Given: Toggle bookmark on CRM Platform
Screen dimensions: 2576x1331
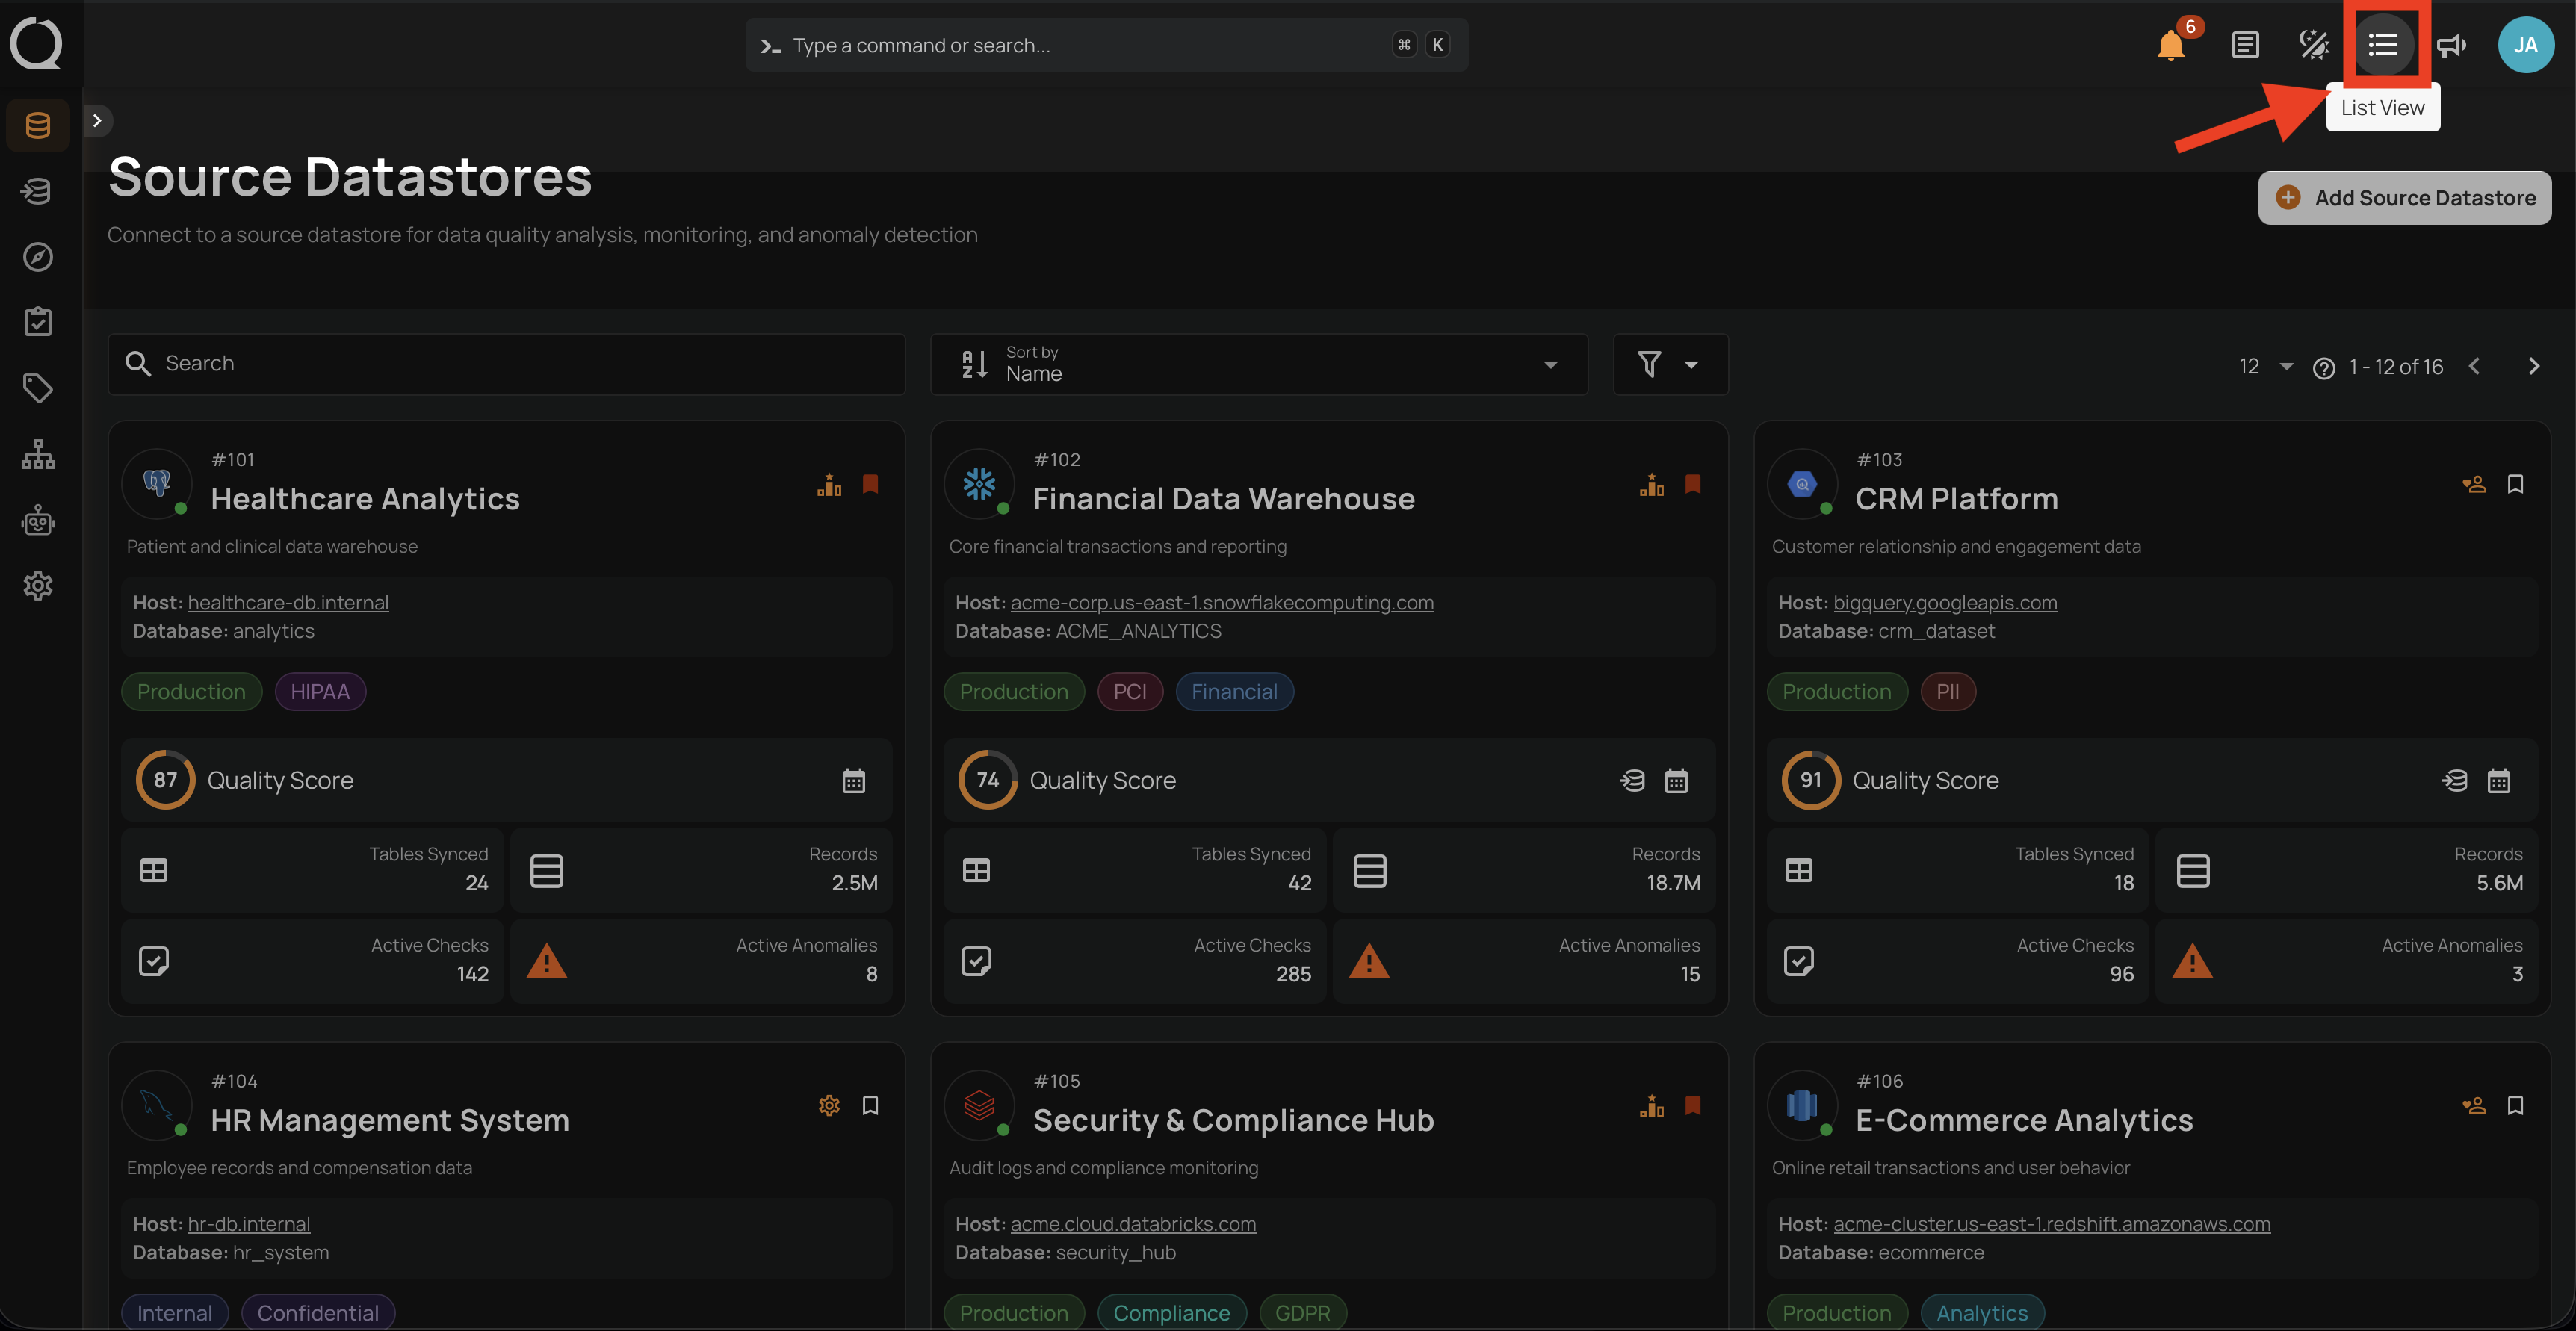Looking at the screenshot, I should point(2515,484).
